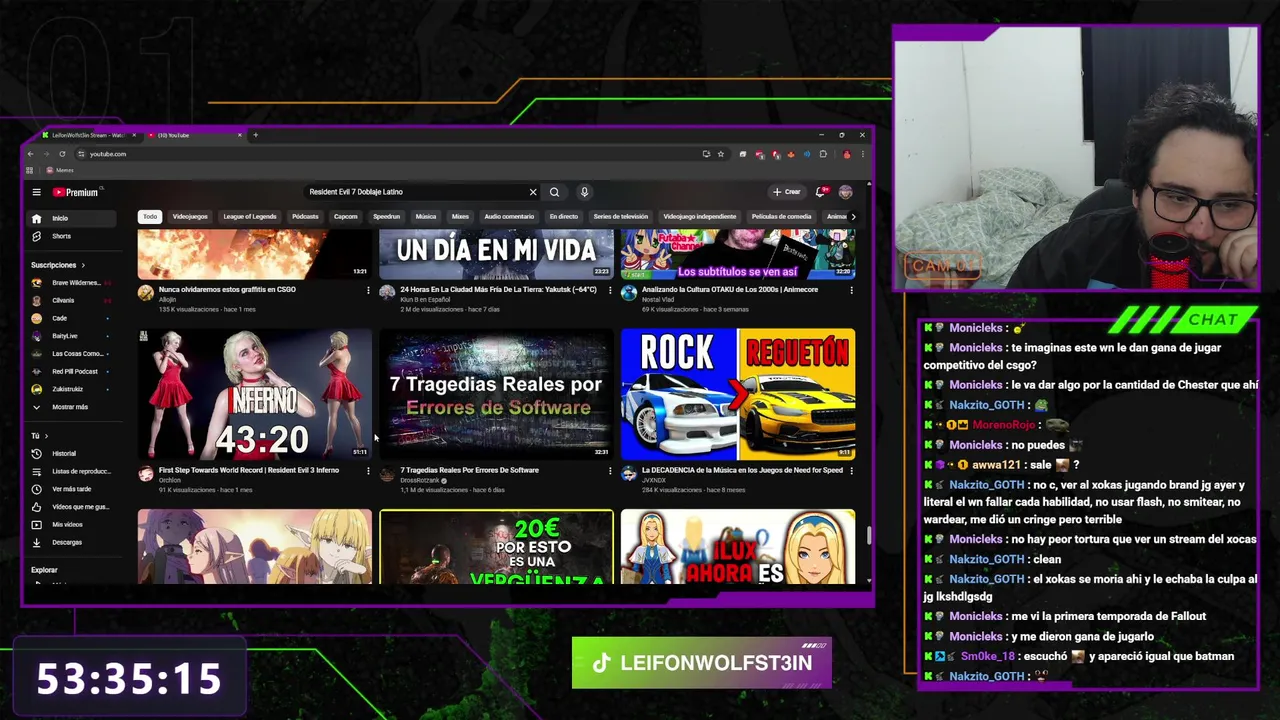Start voice search with microphone icon
The width and height of the screenshot is (1280, 720).
pyautogui.click(x=584, y=192)
